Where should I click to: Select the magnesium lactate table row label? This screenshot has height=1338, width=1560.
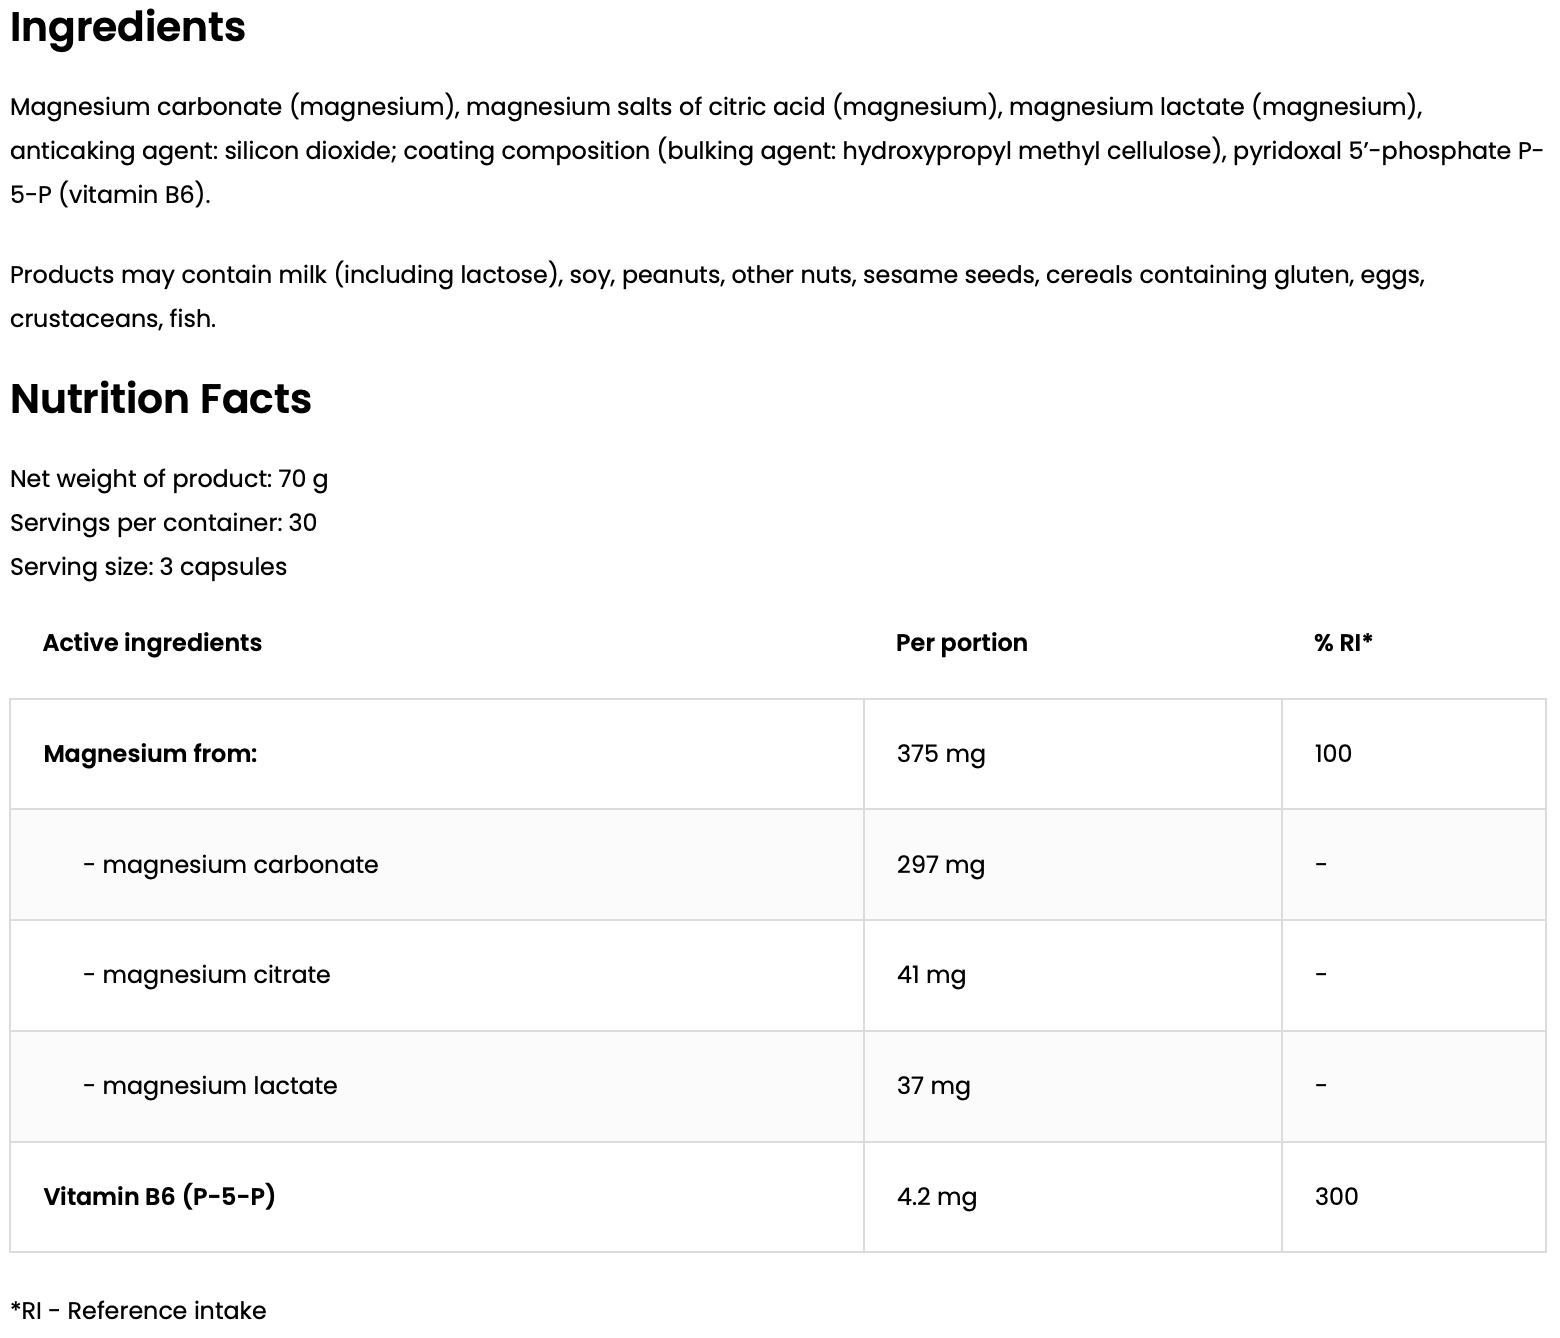click(x=211, y=1086)
